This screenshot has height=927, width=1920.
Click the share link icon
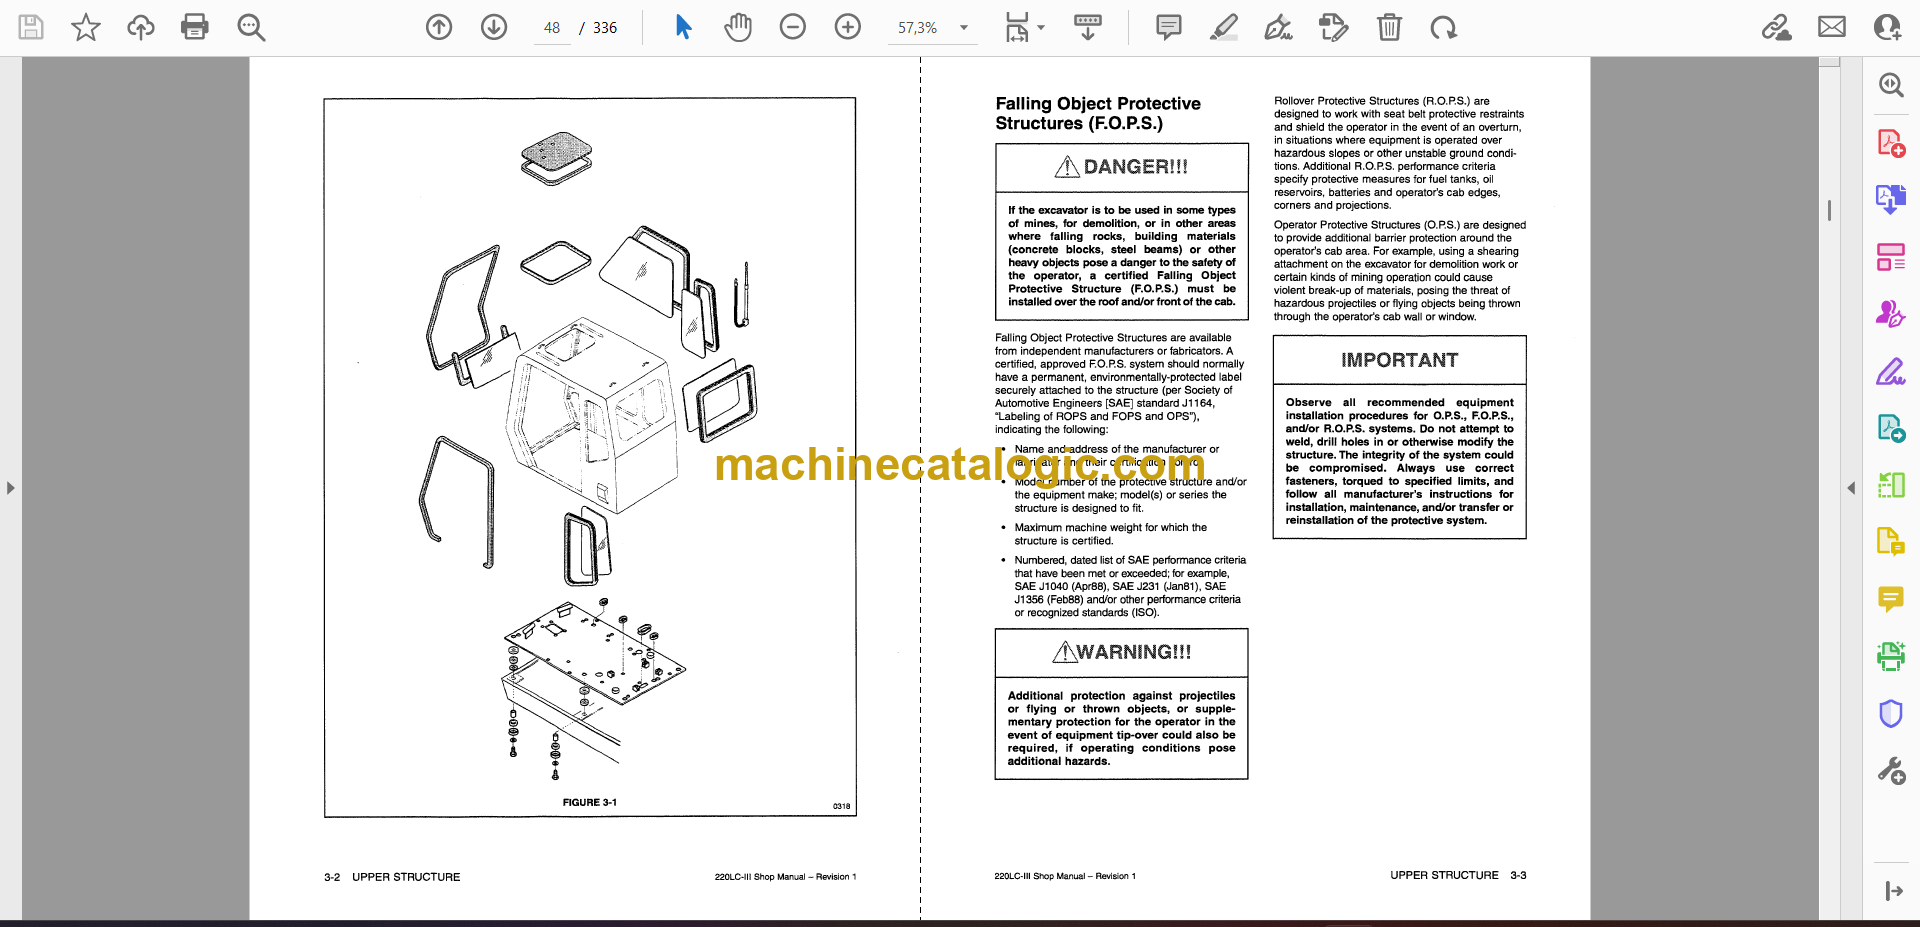click(1777, 27)
